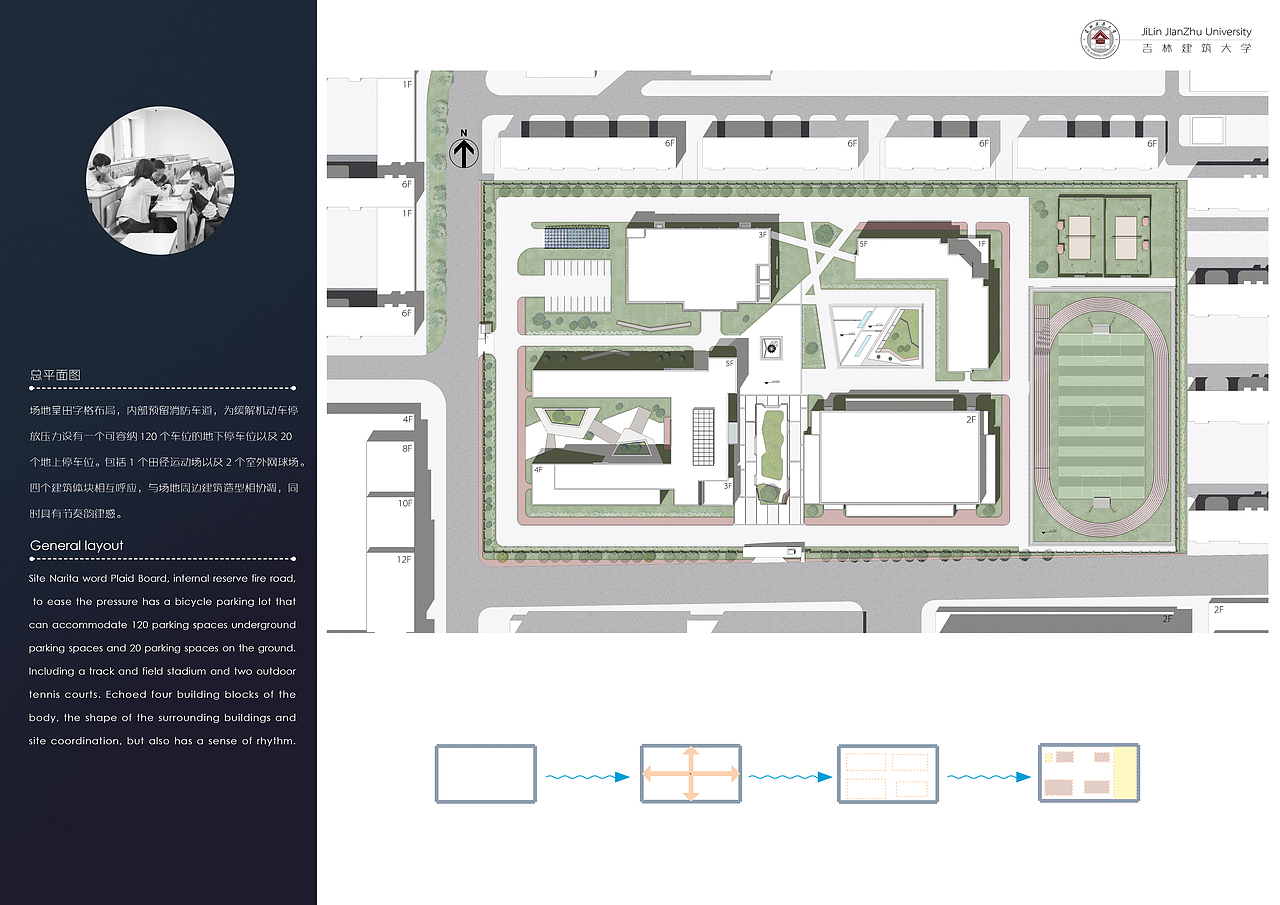This screenshot has width=1280, height=905.
Task: Click the Chinese name '吉林建筑大学' under the logo
Action: pos(1196,48)
